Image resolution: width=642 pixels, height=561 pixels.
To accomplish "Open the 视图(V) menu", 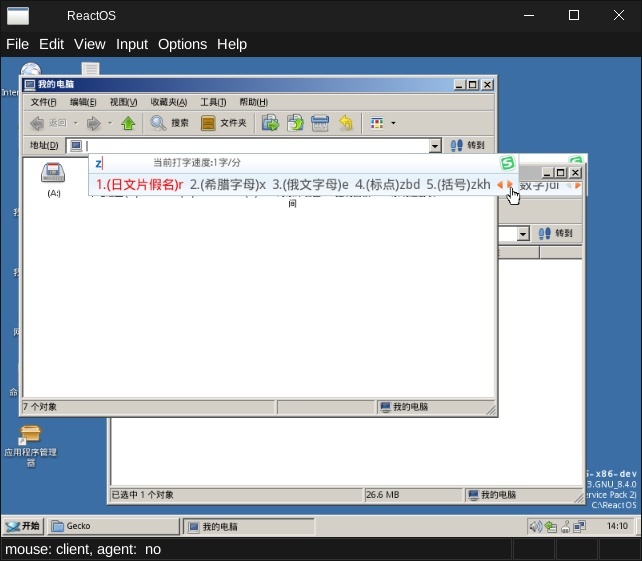I will point(123,102).
